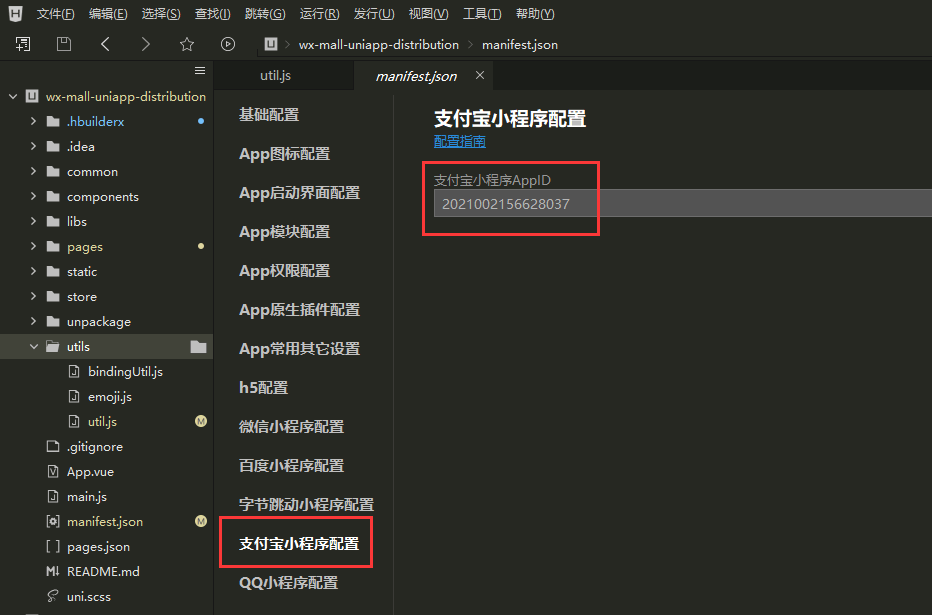Open App.vue file
This screenshot has width=932, height=615.
click(90, 471)
